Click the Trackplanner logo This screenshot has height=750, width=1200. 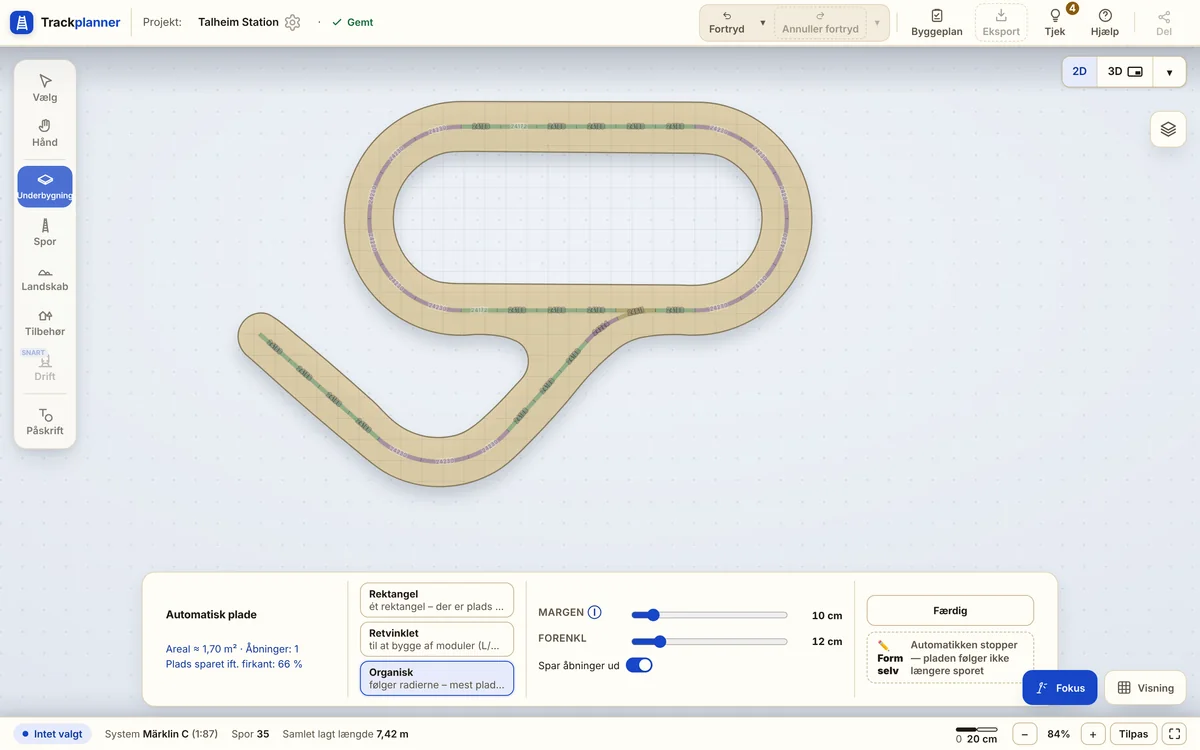[x=65, y=22]
